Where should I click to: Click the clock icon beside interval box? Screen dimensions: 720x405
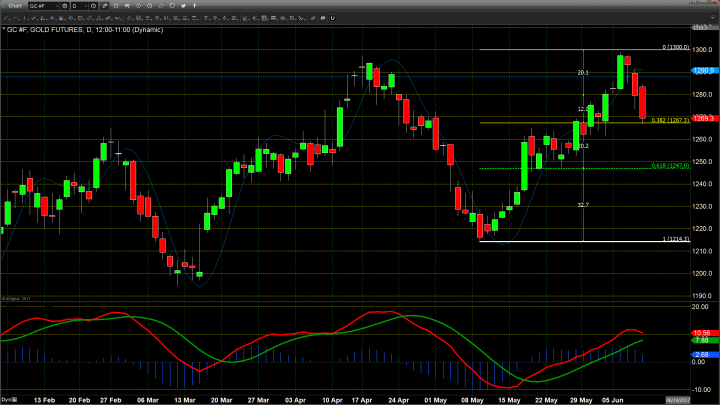(x=93, y=6)
